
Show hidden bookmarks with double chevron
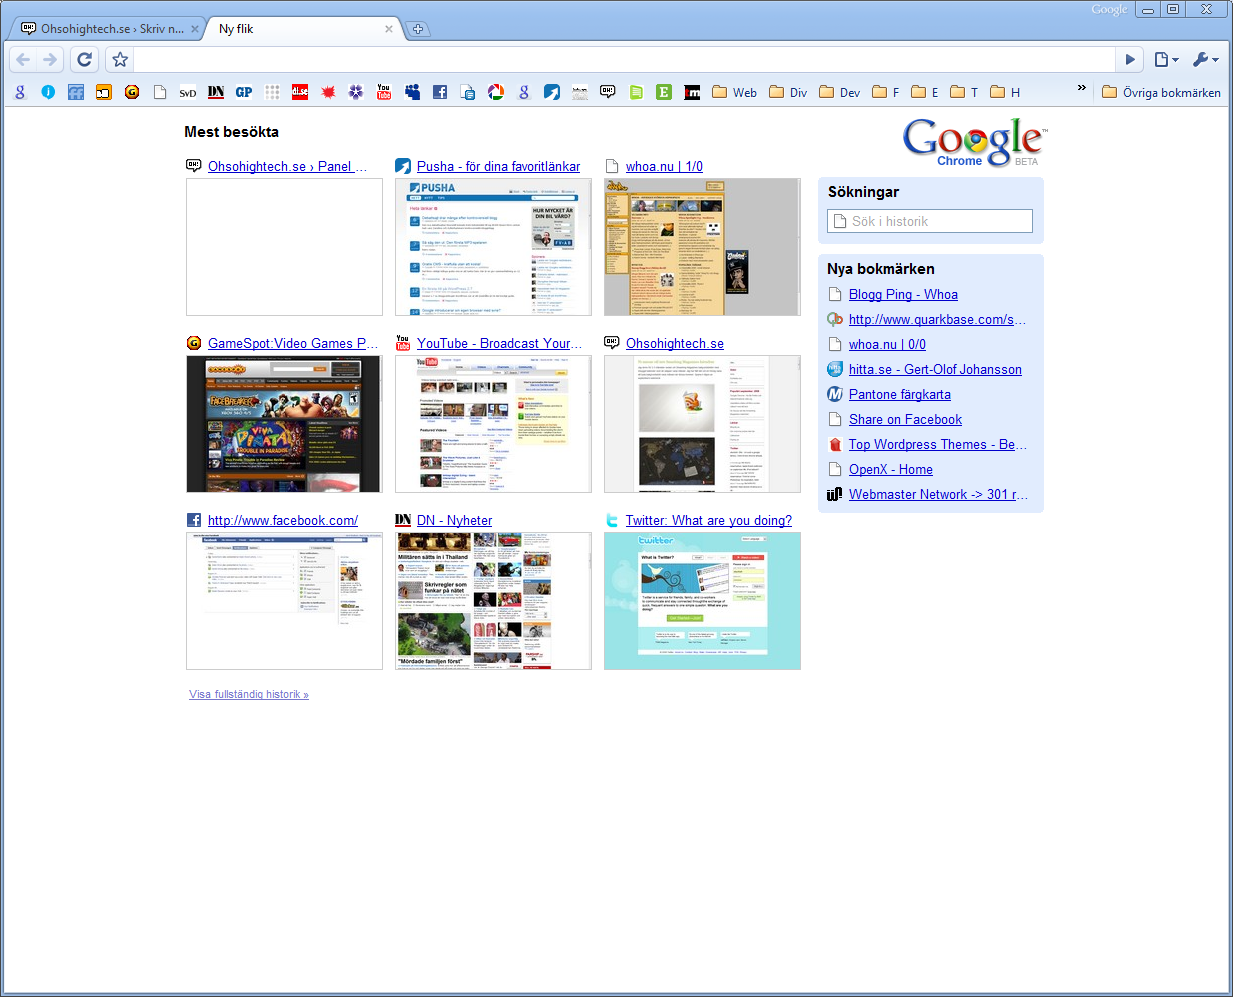[1081, 89]
